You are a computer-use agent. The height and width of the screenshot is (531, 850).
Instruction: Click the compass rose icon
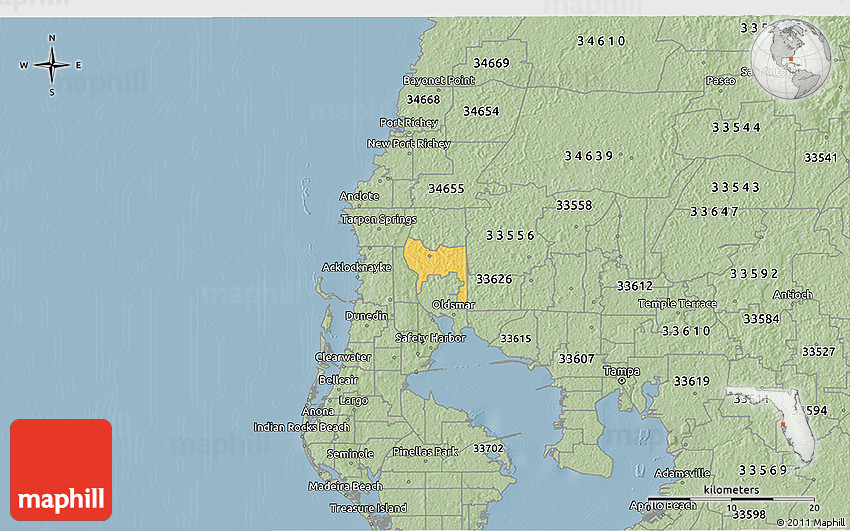(52, 65)
